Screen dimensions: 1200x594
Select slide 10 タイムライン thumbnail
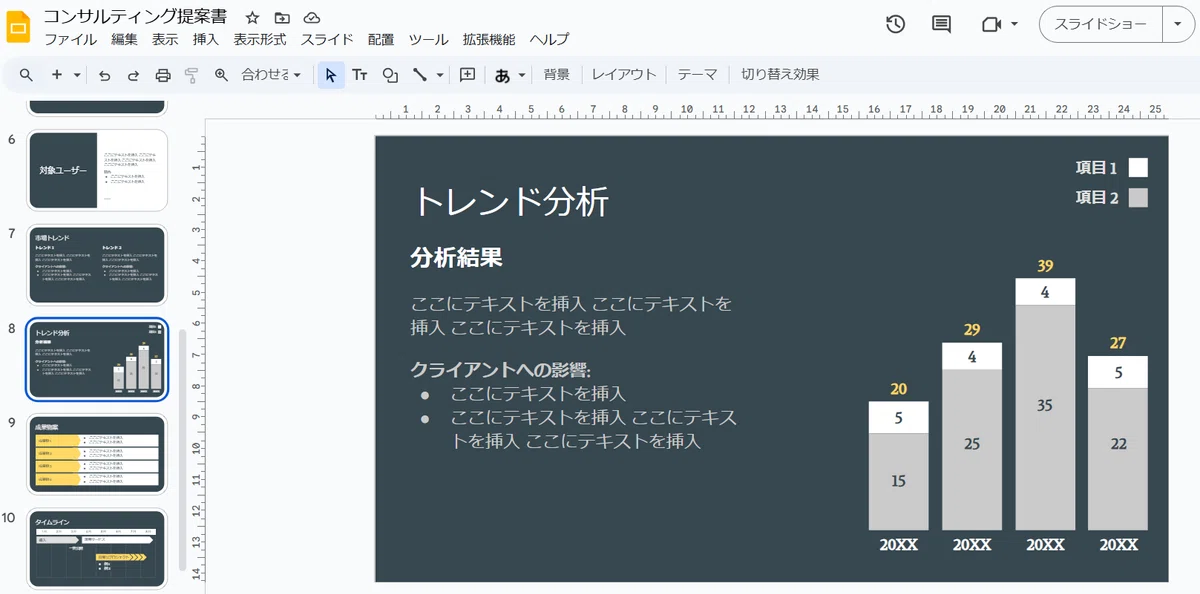97,549
